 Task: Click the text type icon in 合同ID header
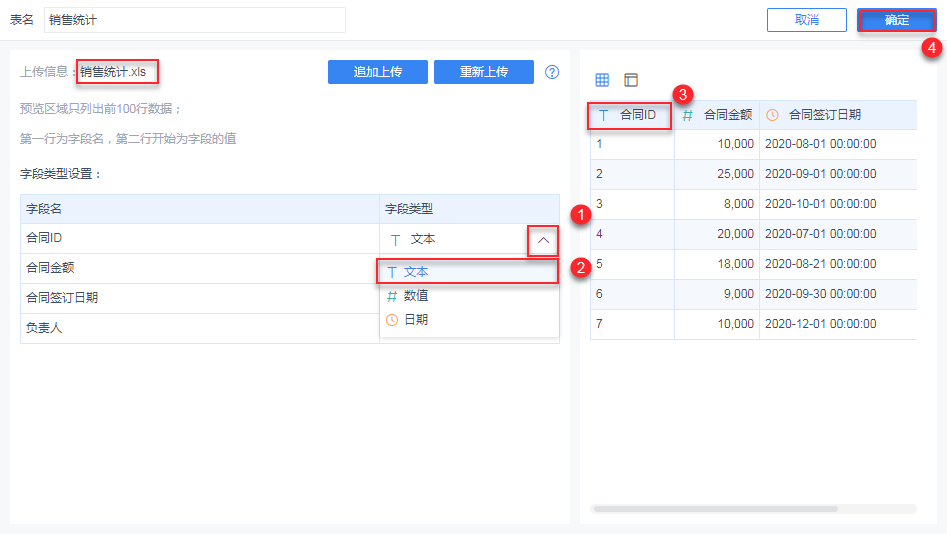(x=604, y=115)
